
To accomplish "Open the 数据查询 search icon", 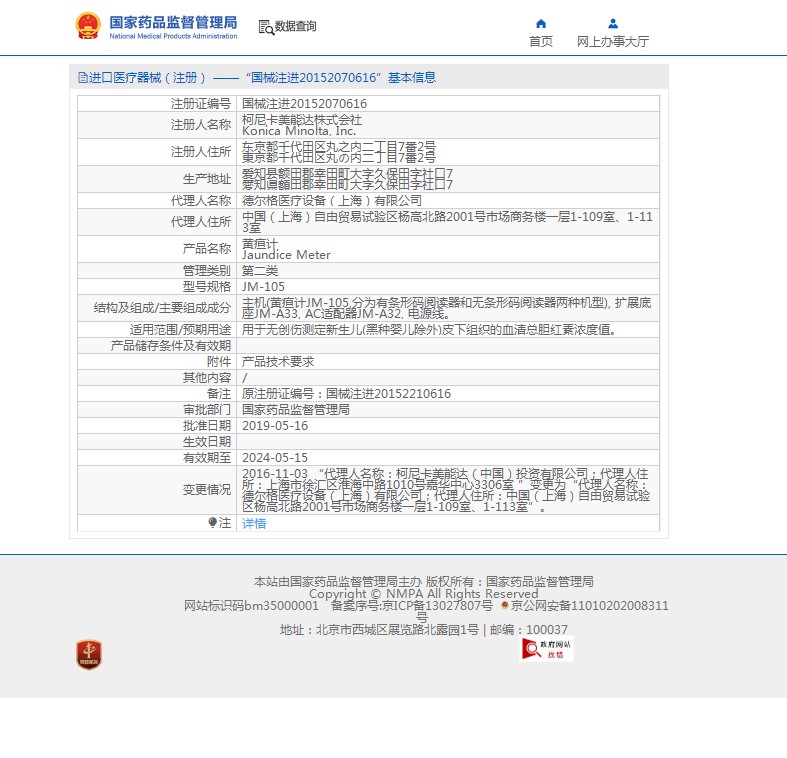I will pos(266,27).
